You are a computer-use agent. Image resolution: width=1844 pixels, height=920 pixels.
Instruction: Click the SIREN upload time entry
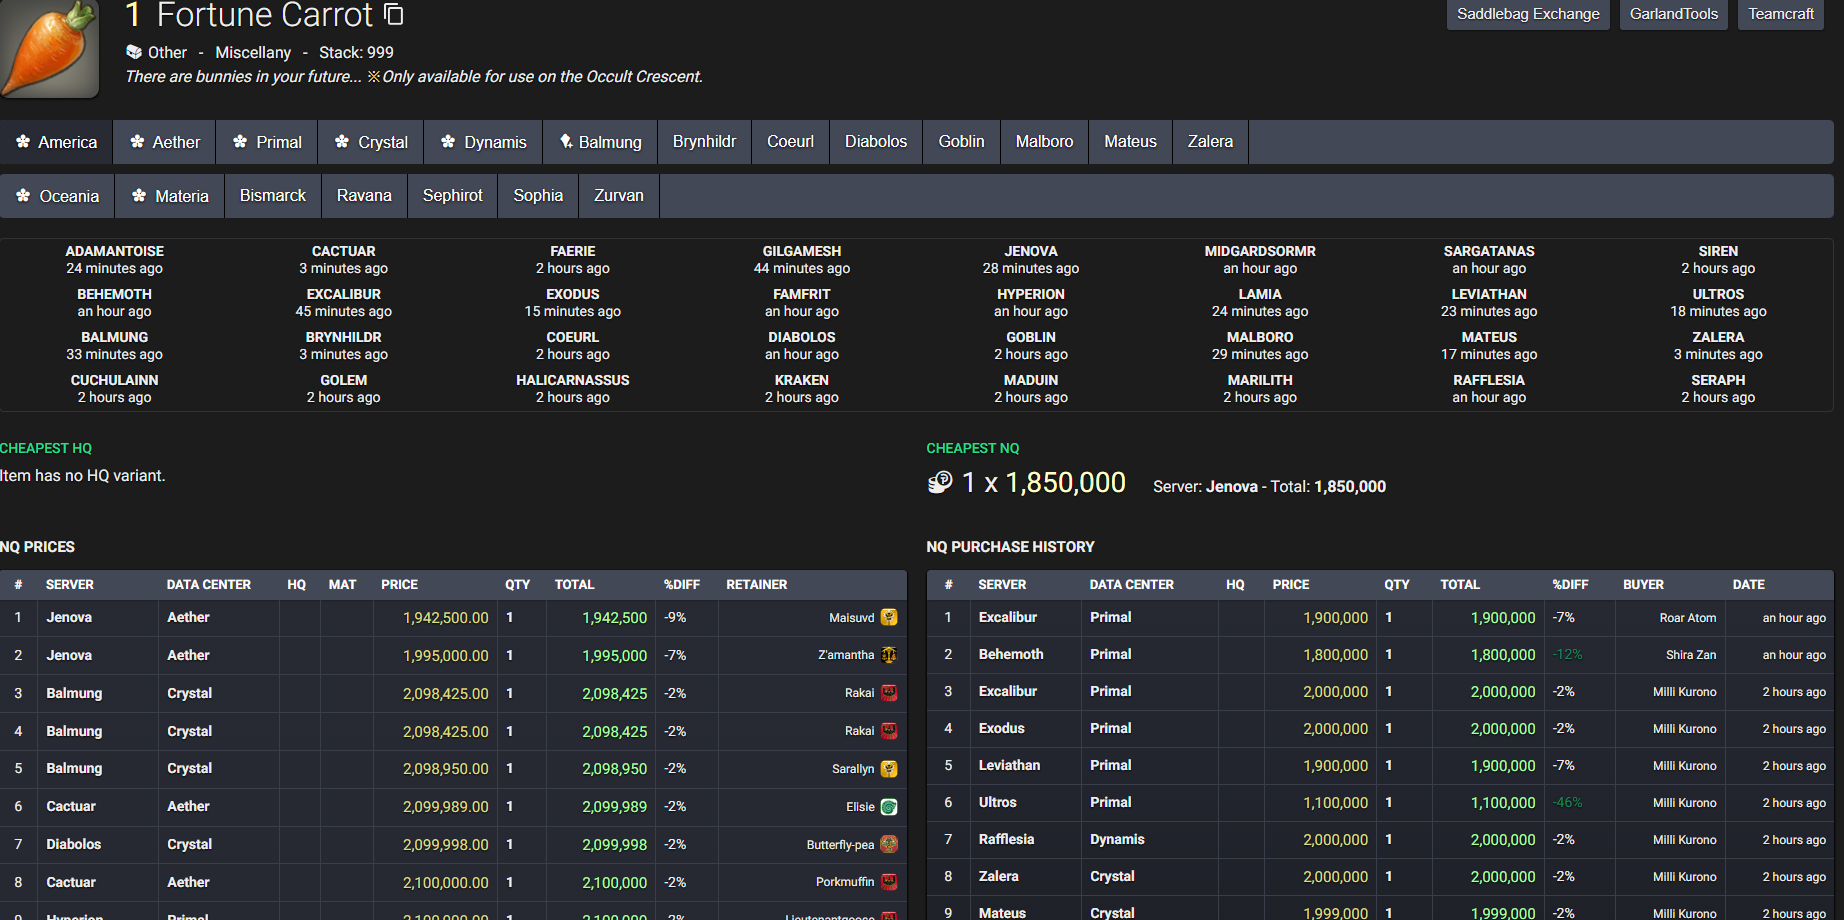click(x=1718, y=260)
